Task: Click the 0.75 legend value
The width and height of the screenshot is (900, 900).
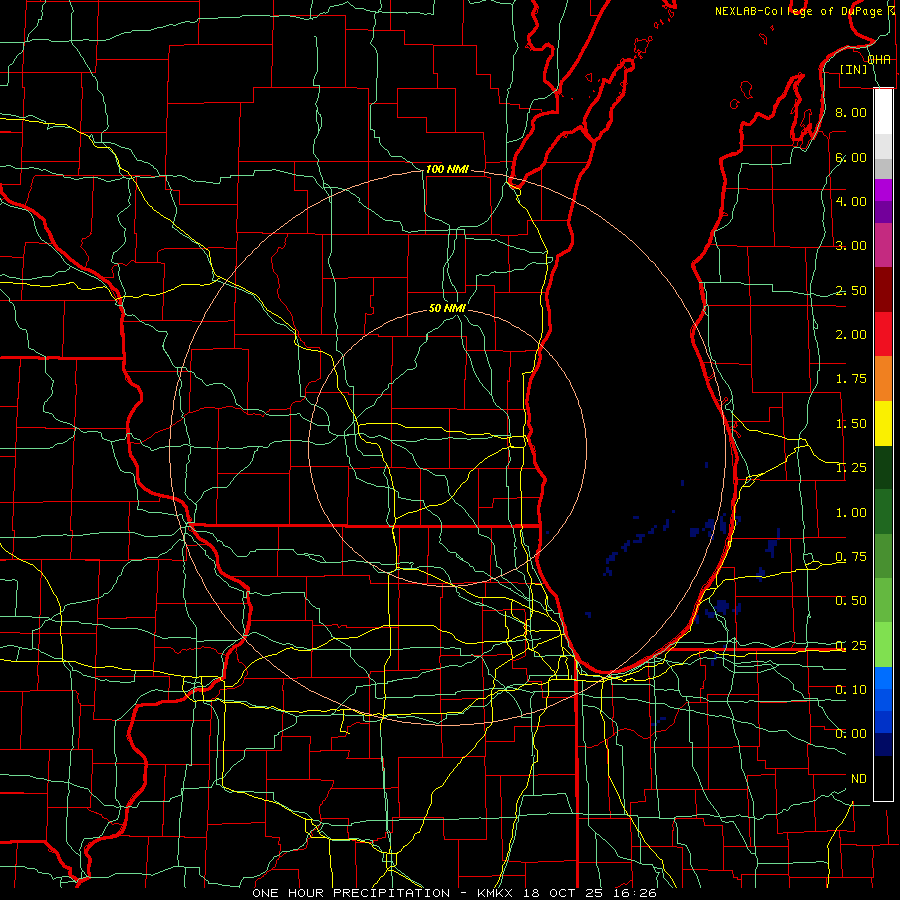Action: pos(851,557)
